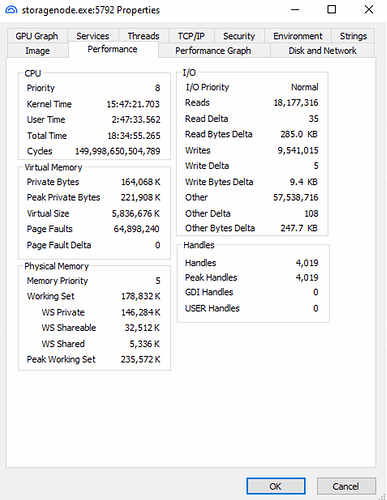
Task: Click the CPU Priority label
Action: click(x=41, y=88)
